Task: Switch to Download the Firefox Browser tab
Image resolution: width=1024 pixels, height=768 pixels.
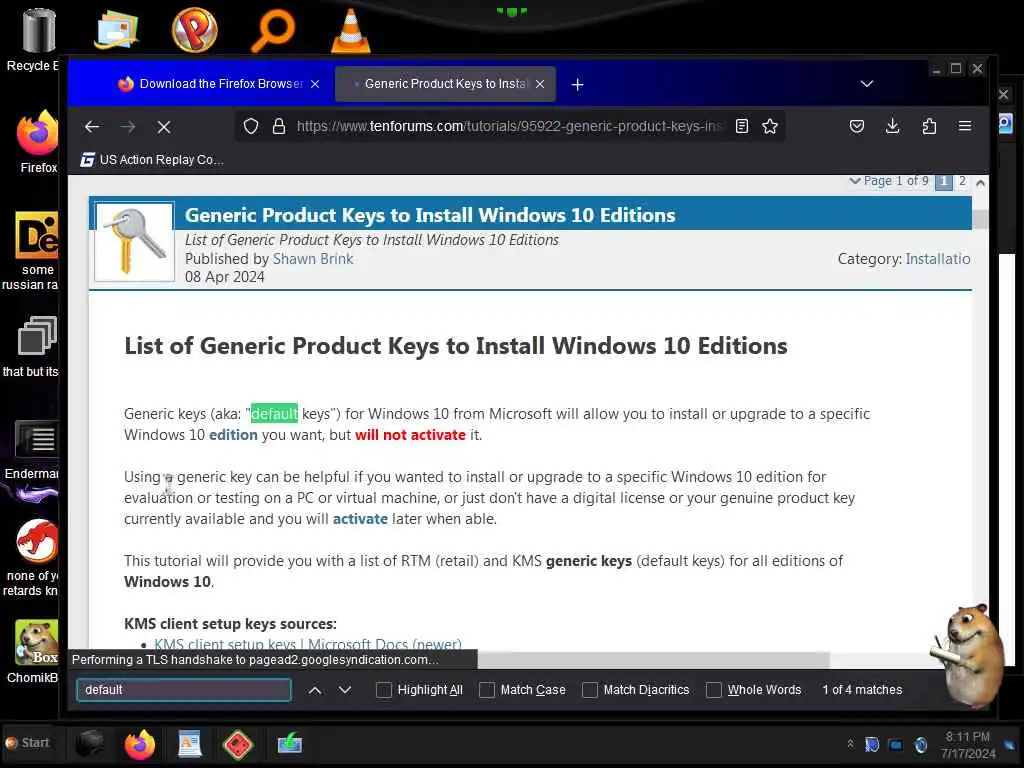Action: 211,84
